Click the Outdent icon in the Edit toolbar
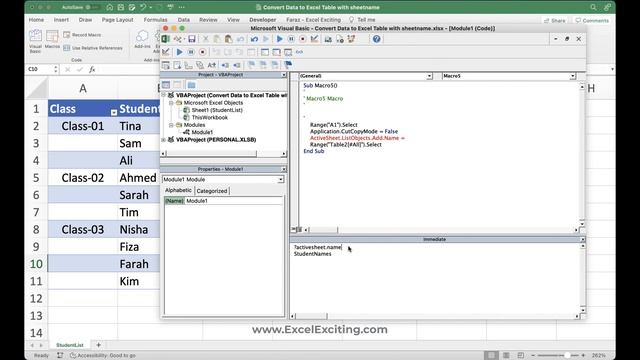Screen dimensions: 640x360 [237, 65]
